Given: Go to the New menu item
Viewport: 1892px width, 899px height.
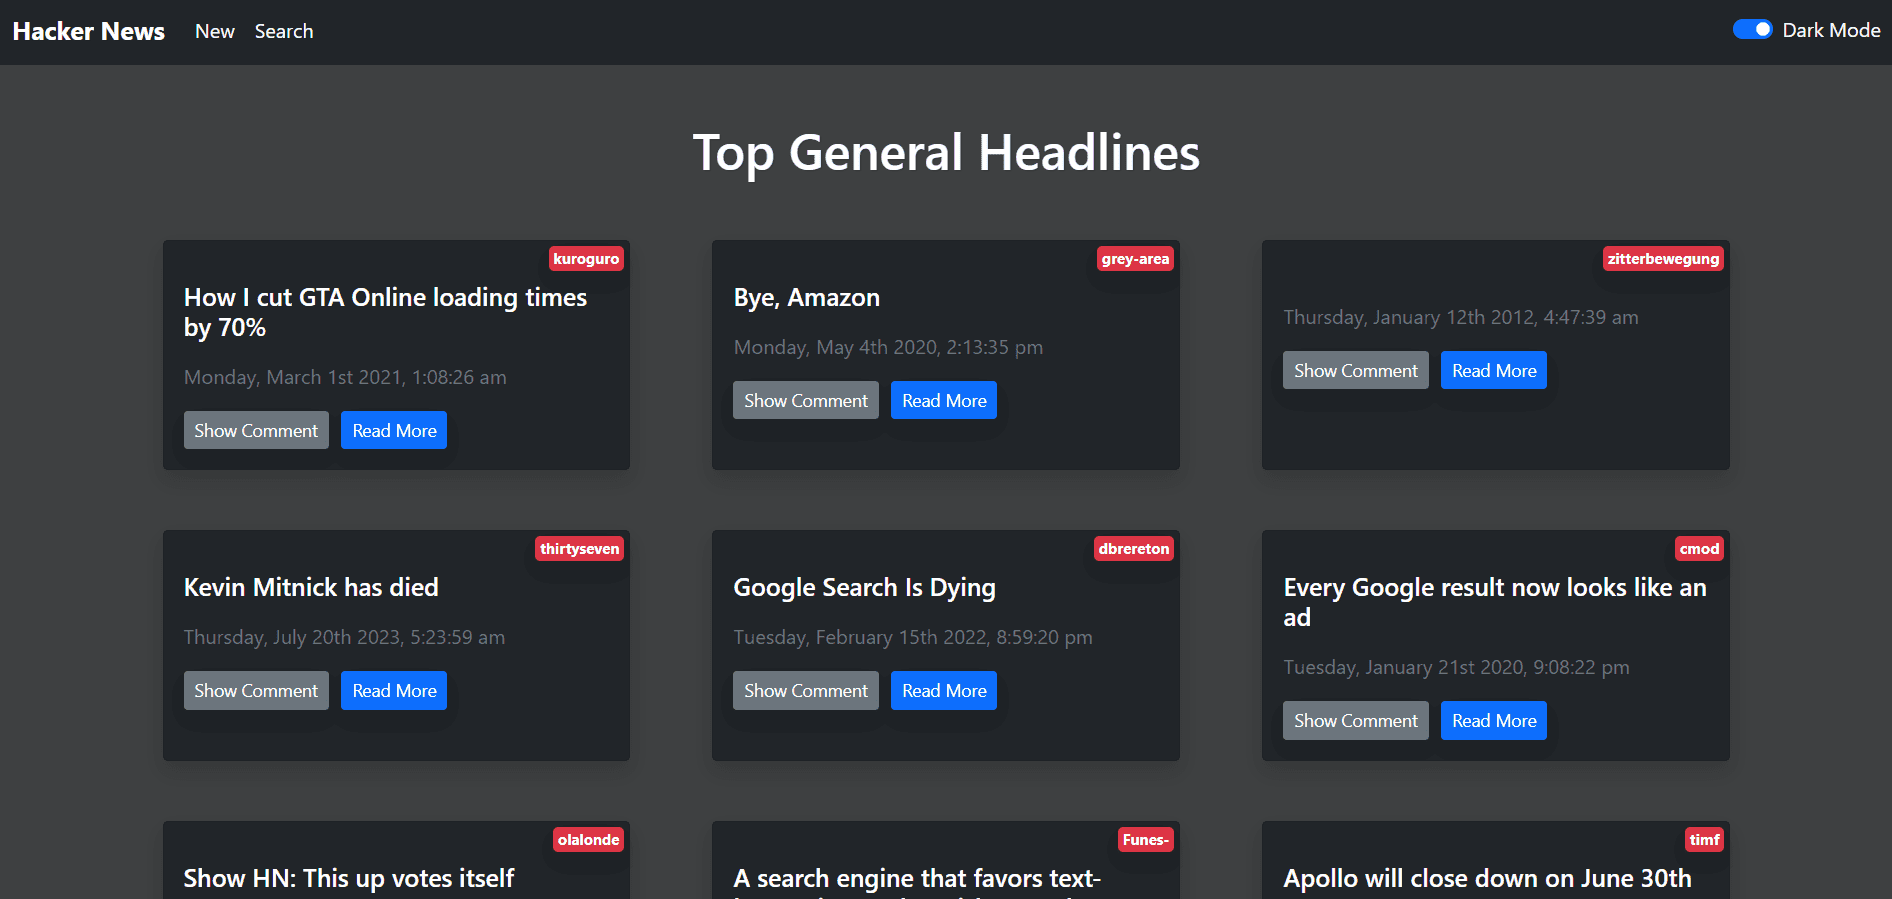Looking at the screenshot, I should [214, 31].
